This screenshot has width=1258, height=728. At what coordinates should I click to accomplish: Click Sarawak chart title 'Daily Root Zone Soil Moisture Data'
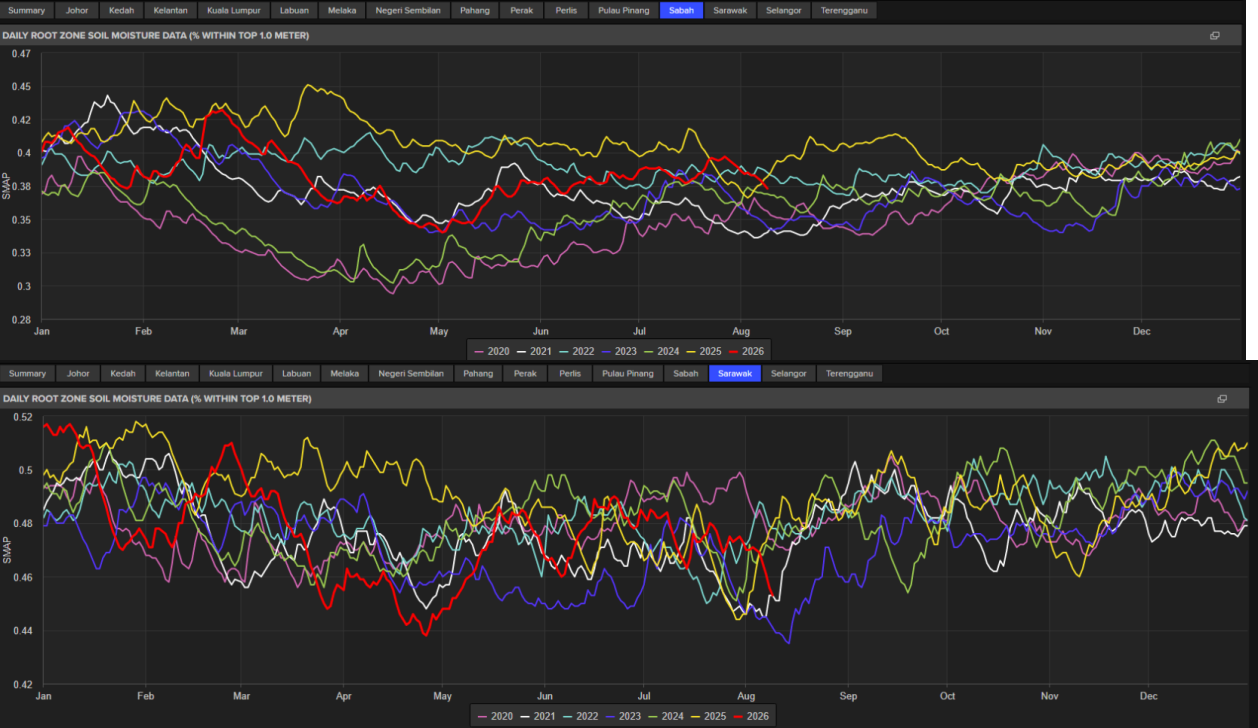click(157, 399)
